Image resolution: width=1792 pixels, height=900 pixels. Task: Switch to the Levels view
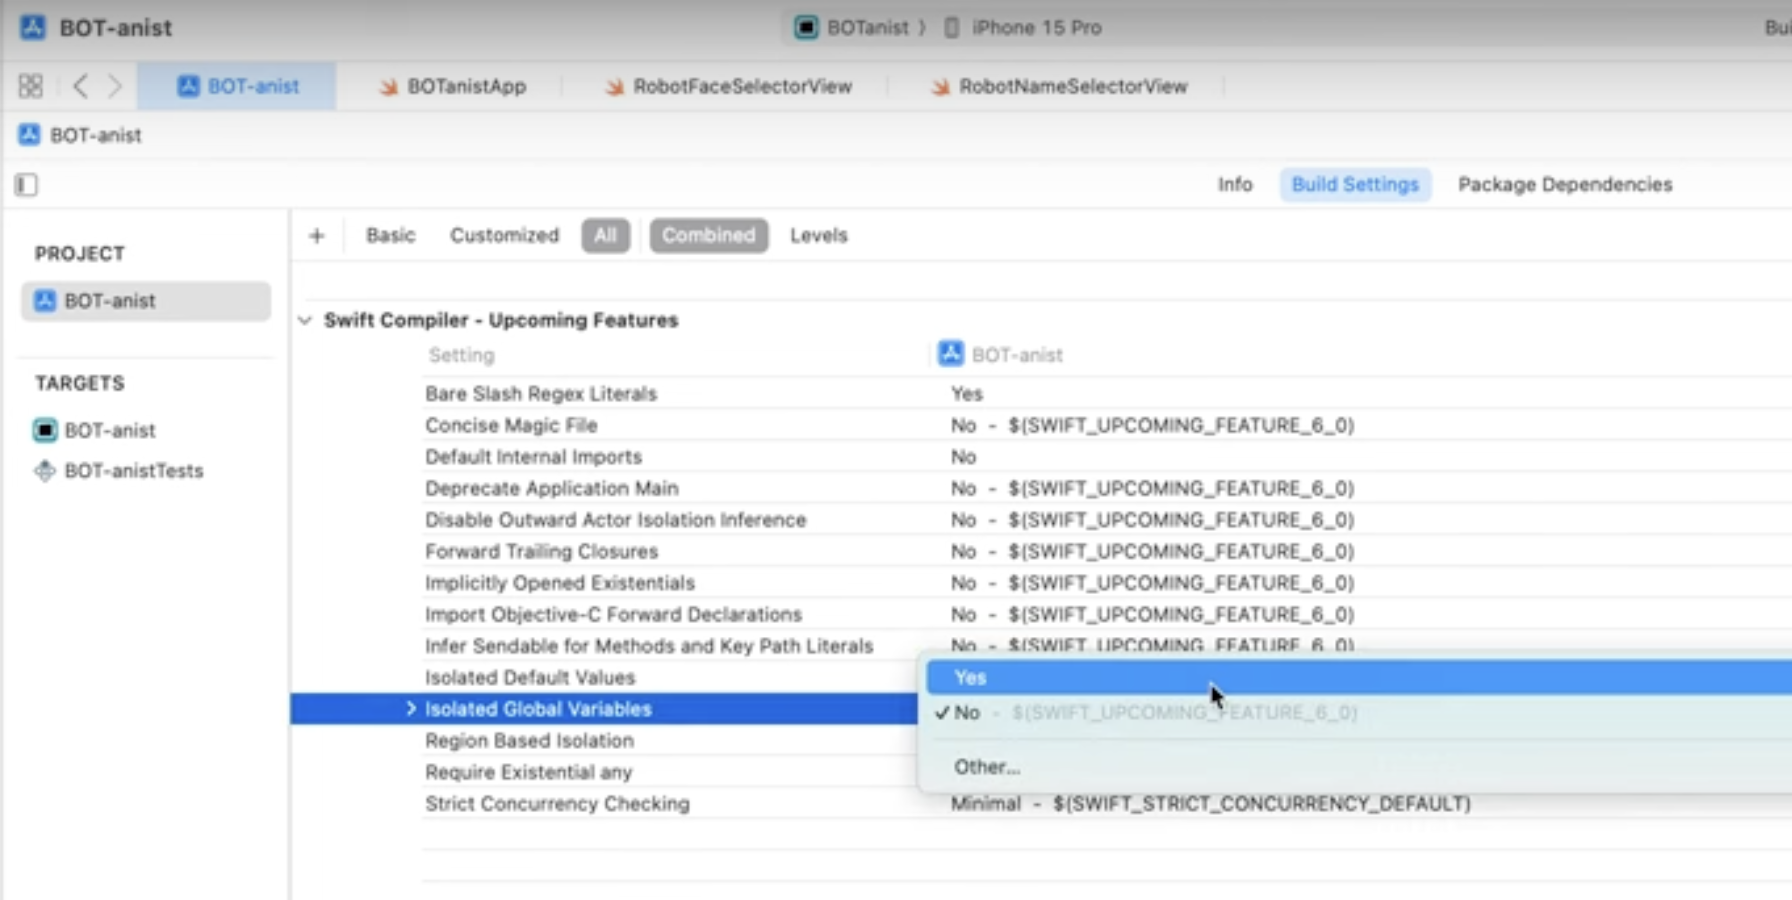coord(819,235)
